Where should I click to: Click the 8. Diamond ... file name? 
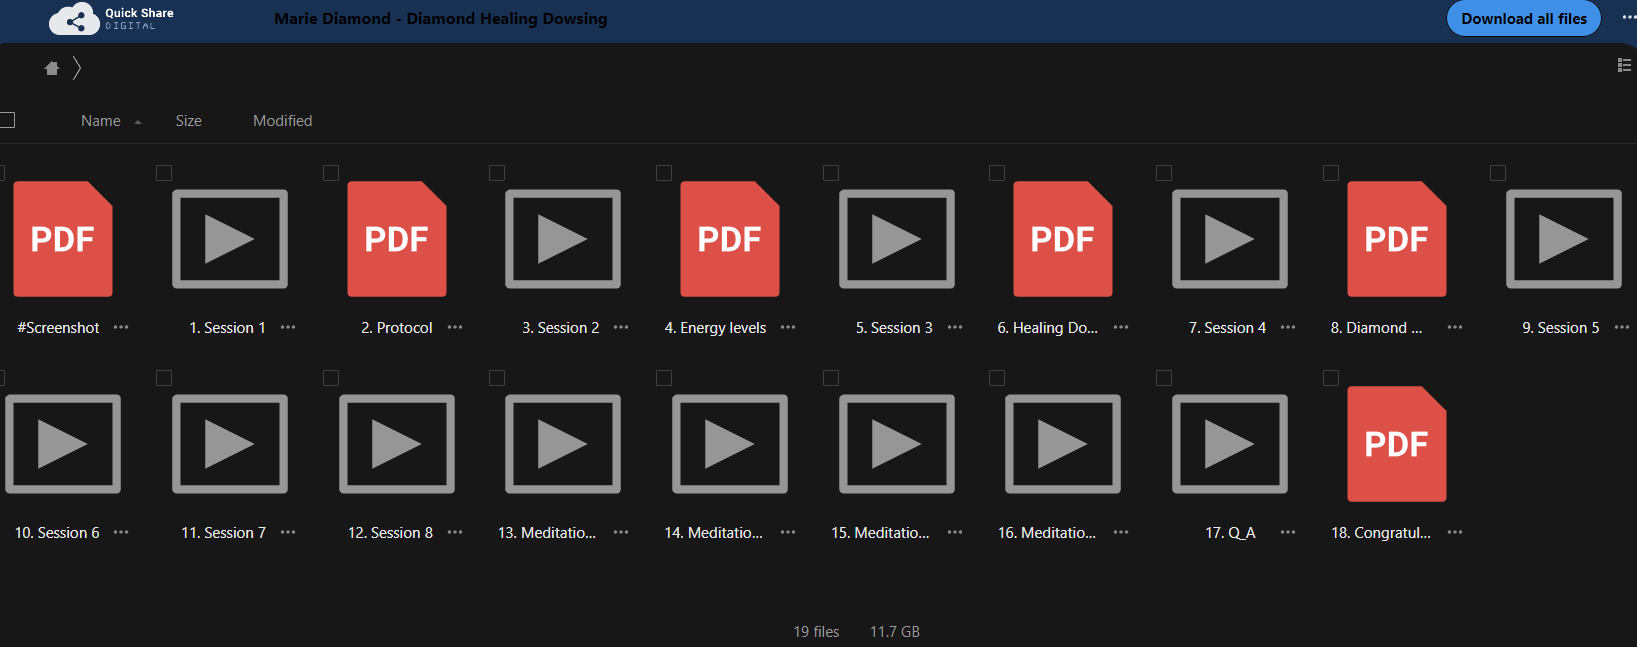coord(1376,328)
